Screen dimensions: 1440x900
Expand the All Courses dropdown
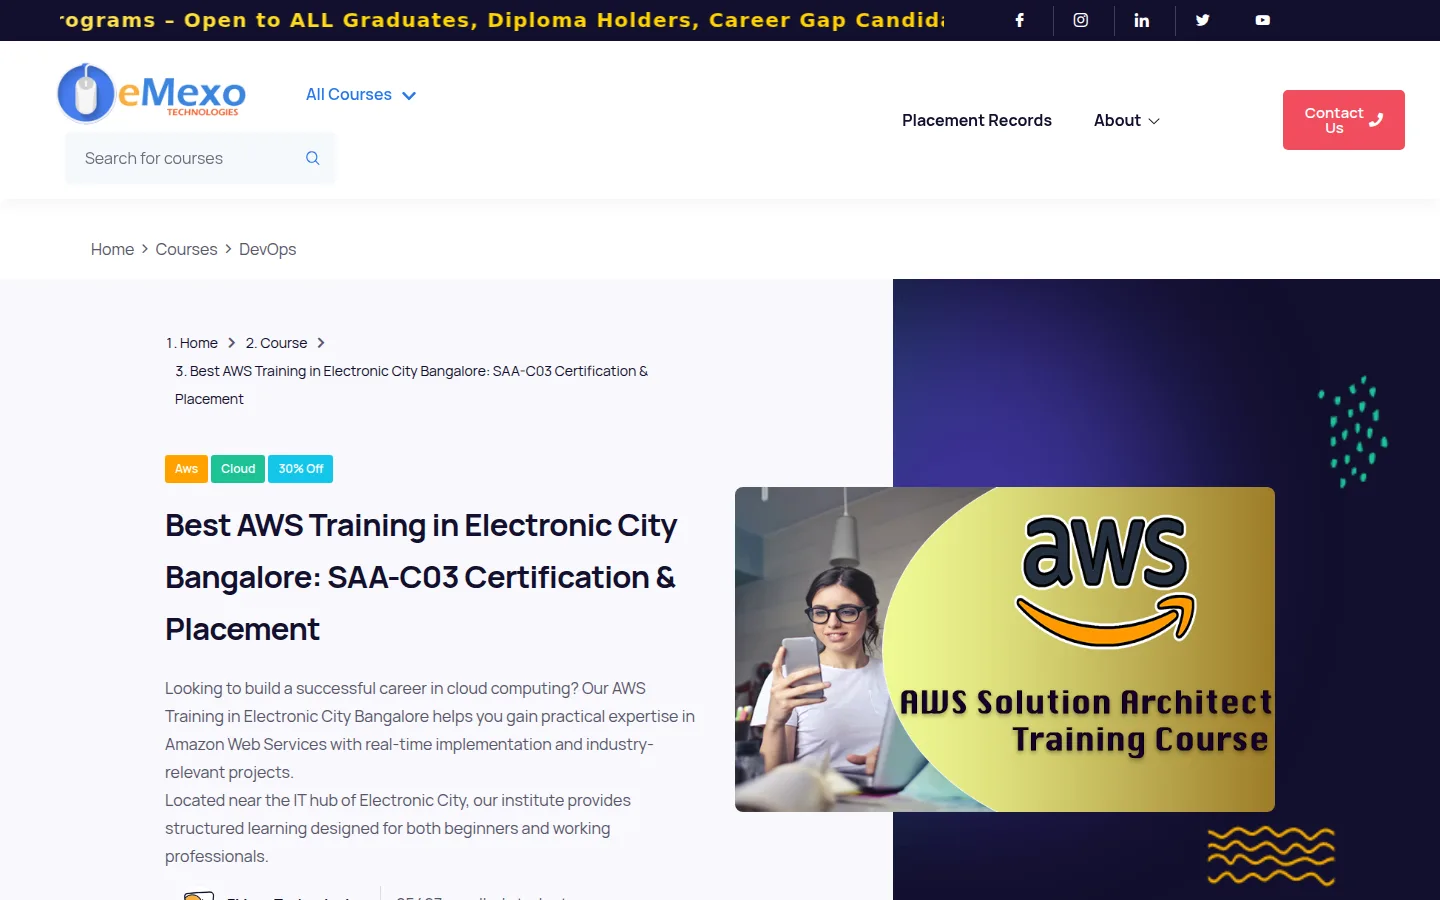[361, 95]
